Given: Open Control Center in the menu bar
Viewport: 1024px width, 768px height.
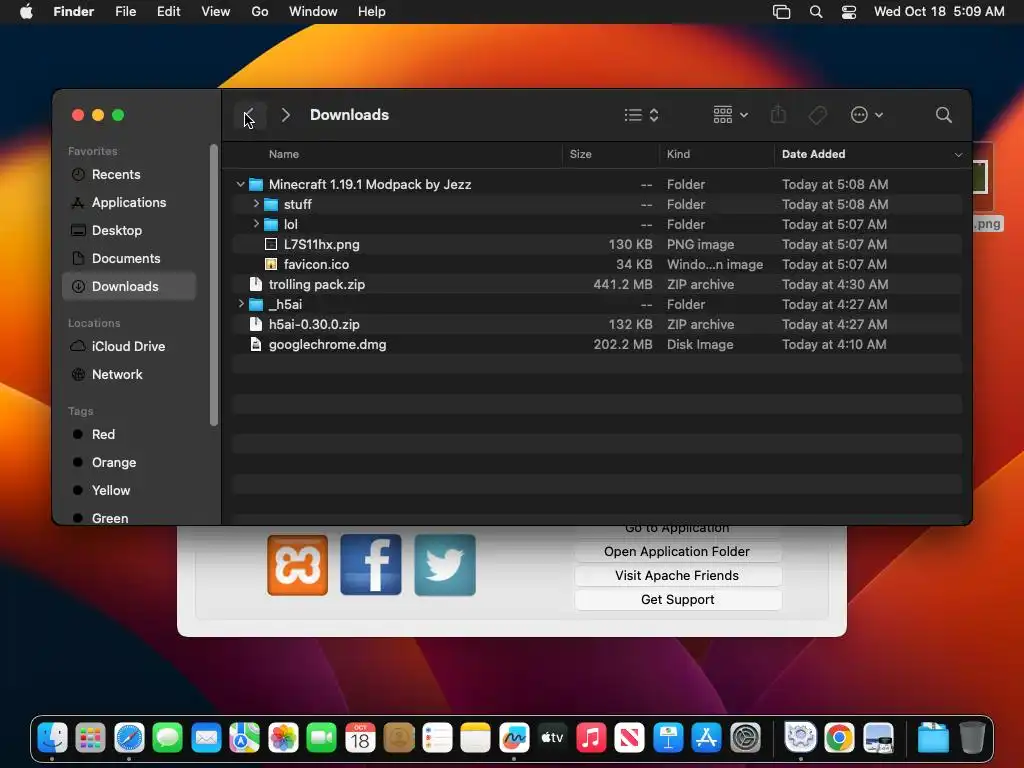Looking at the screenshot, I should [849, 12].
